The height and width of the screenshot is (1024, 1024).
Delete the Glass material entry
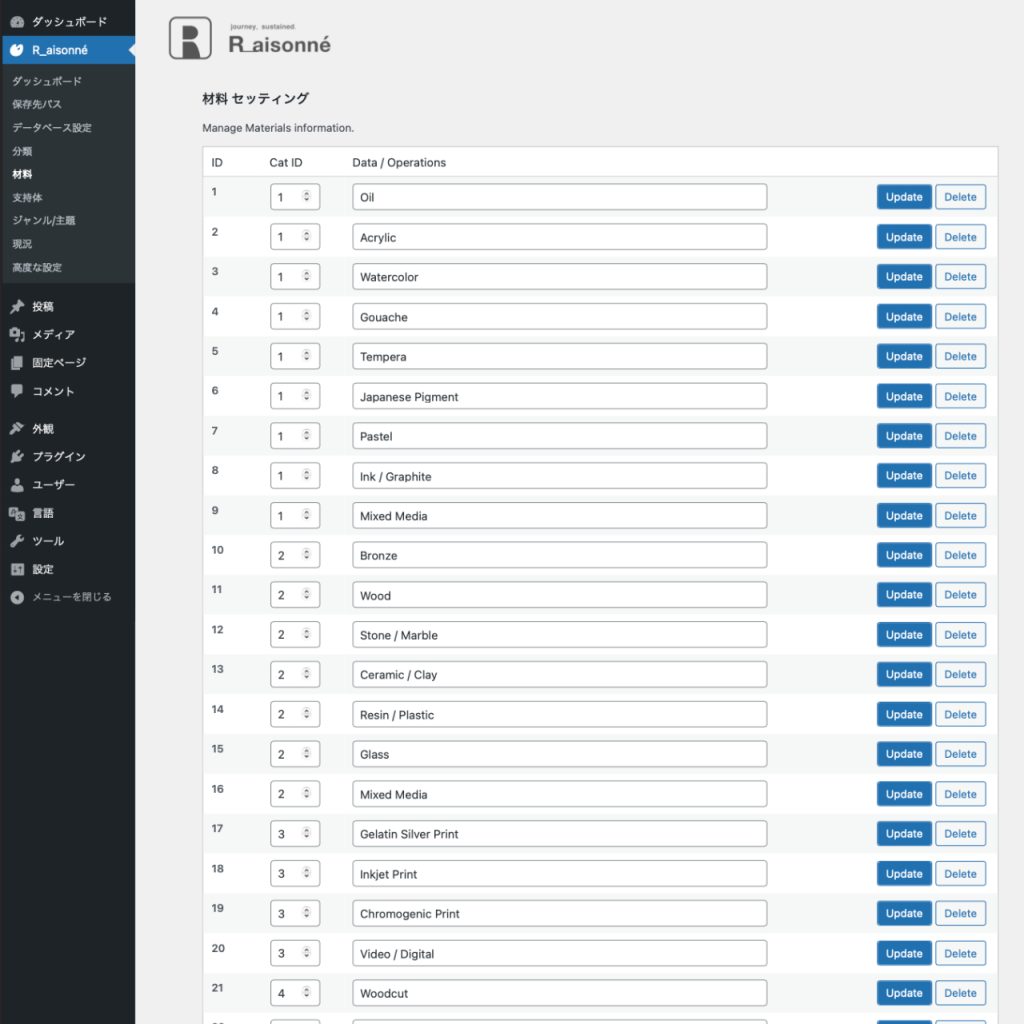click(x=960, y=754)
